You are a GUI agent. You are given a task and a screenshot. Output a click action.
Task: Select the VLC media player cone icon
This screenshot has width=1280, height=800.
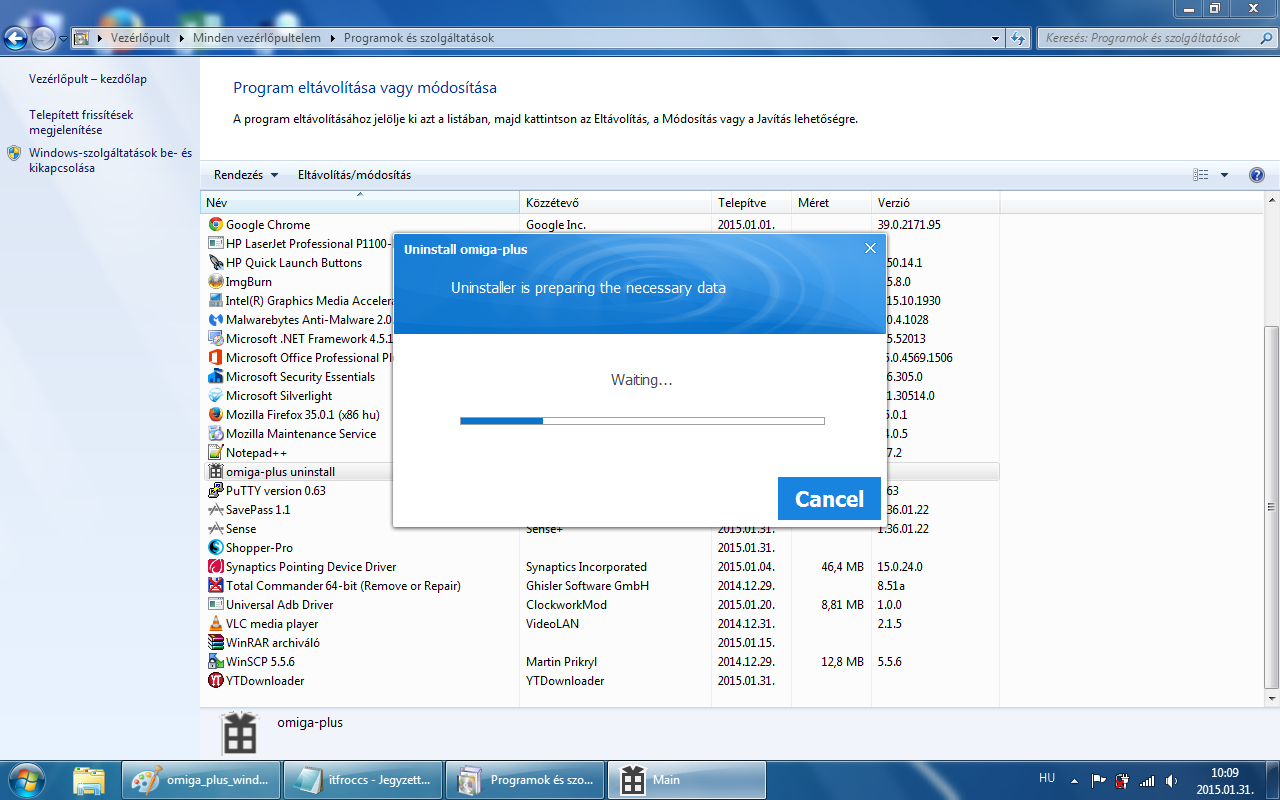pos(215,624)
